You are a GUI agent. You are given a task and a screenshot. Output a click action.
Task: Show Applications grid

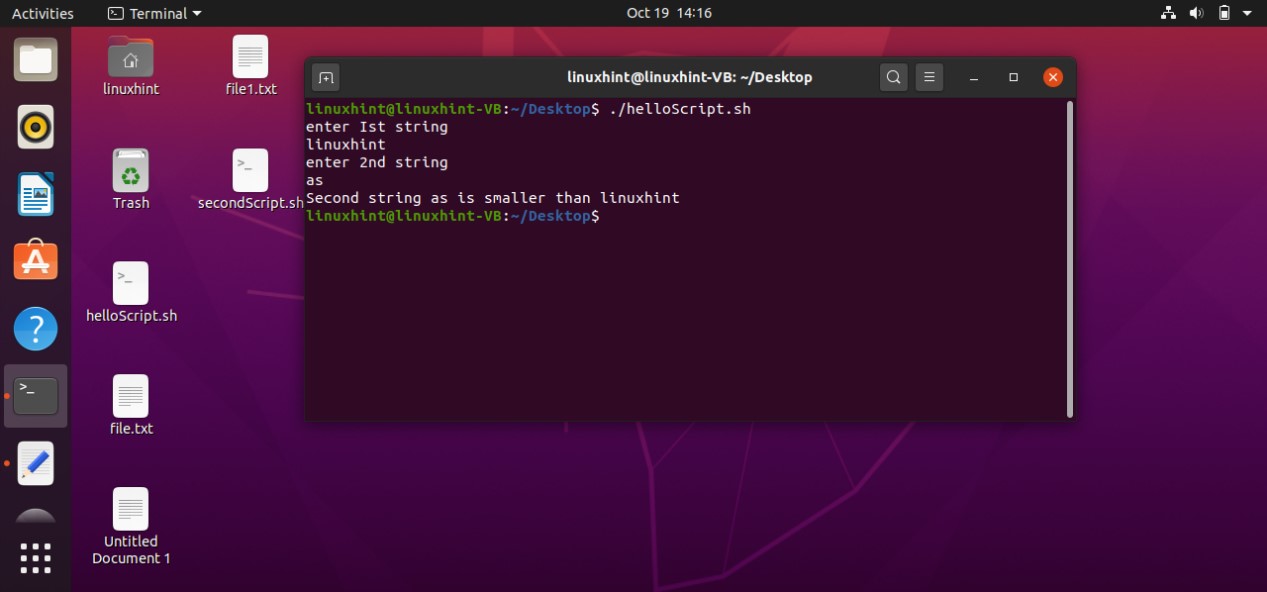point(36,558)
